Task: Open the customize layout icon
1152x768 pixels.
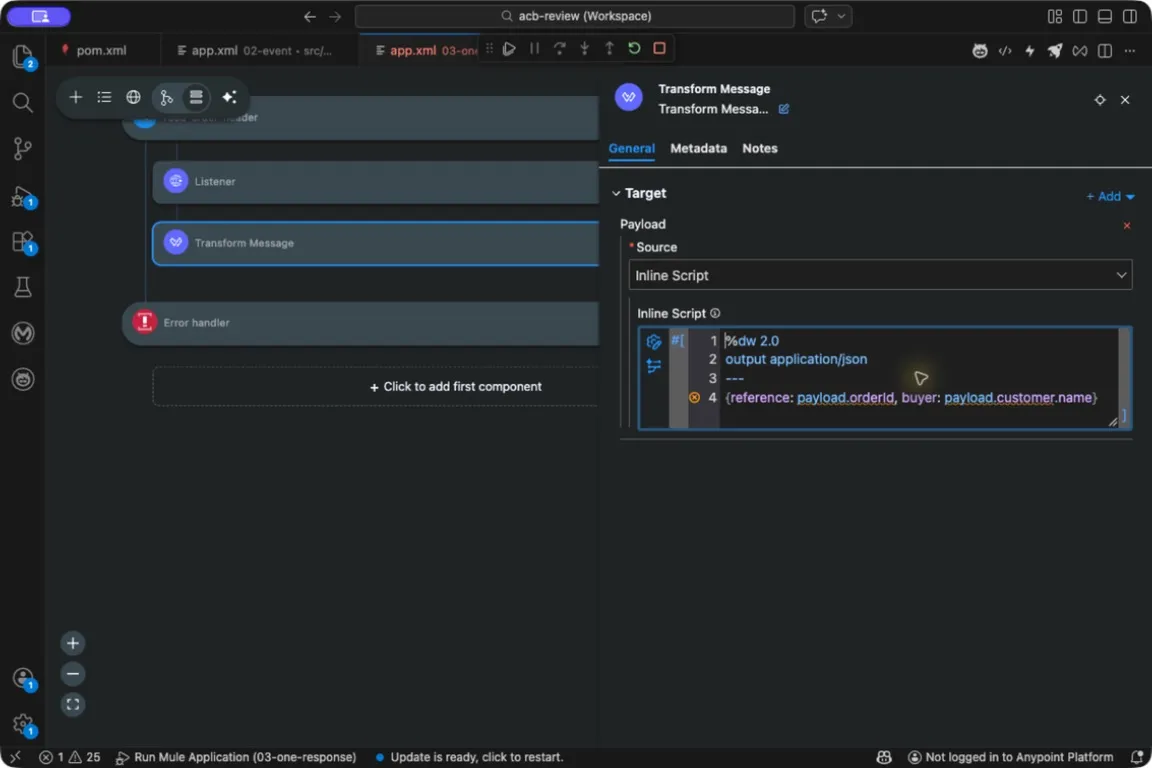Action: 1054,16
